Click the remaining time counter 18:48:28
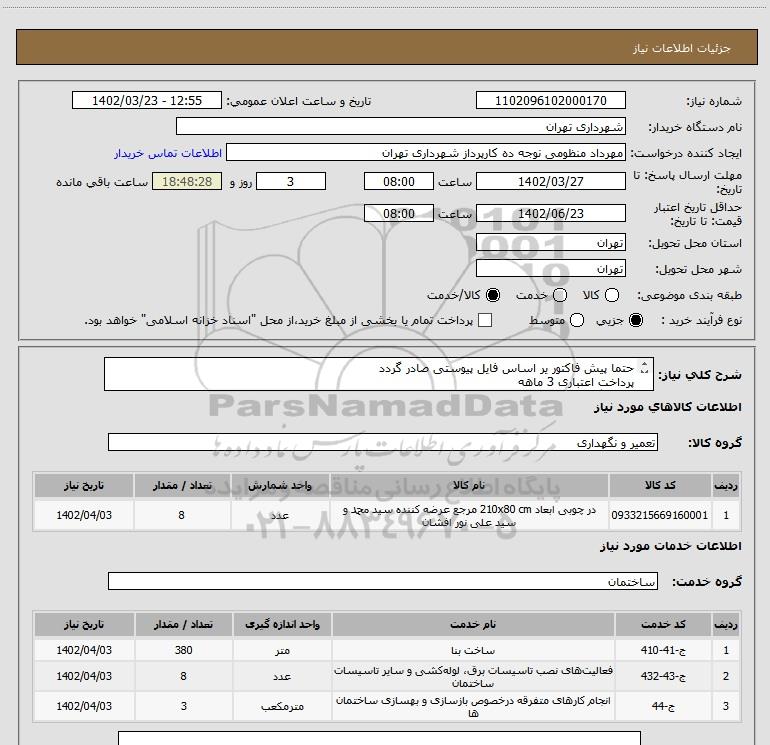Image resolution: width=770 pixels, height=745 pixels. click(x=187, y=182)
